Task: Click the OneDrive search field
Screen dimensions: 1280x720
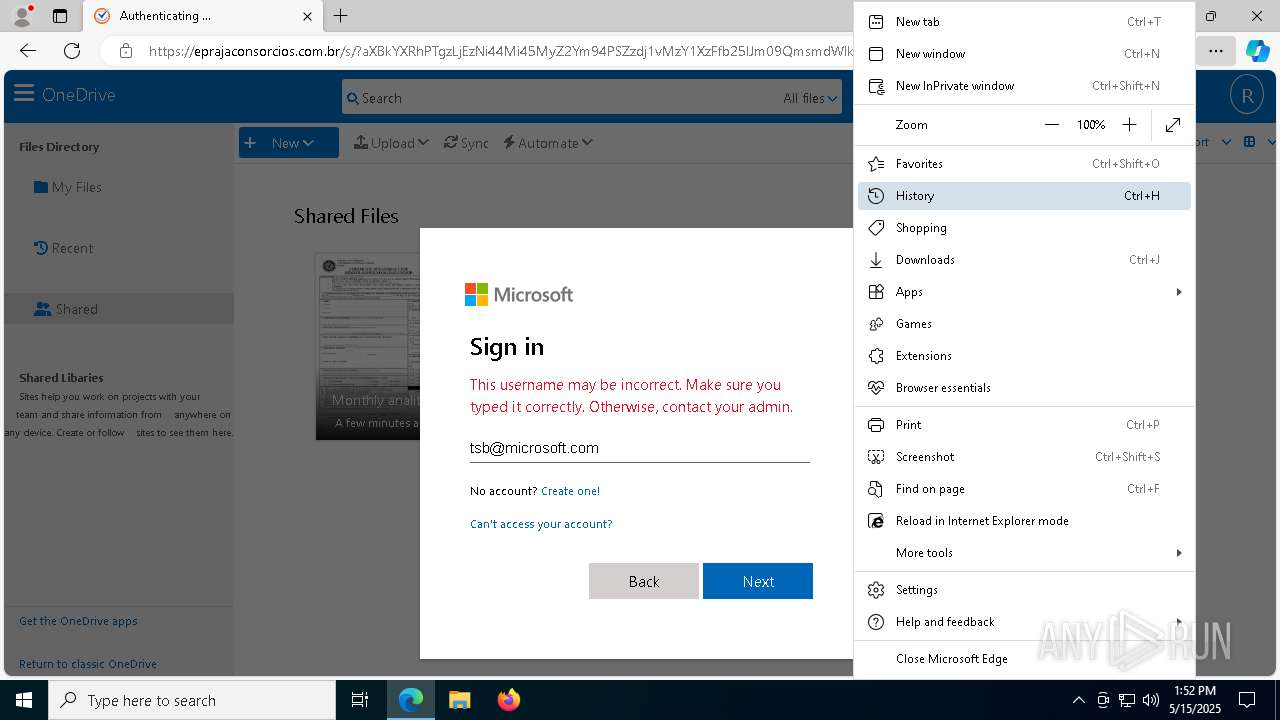Action: (x=560, y=98)
